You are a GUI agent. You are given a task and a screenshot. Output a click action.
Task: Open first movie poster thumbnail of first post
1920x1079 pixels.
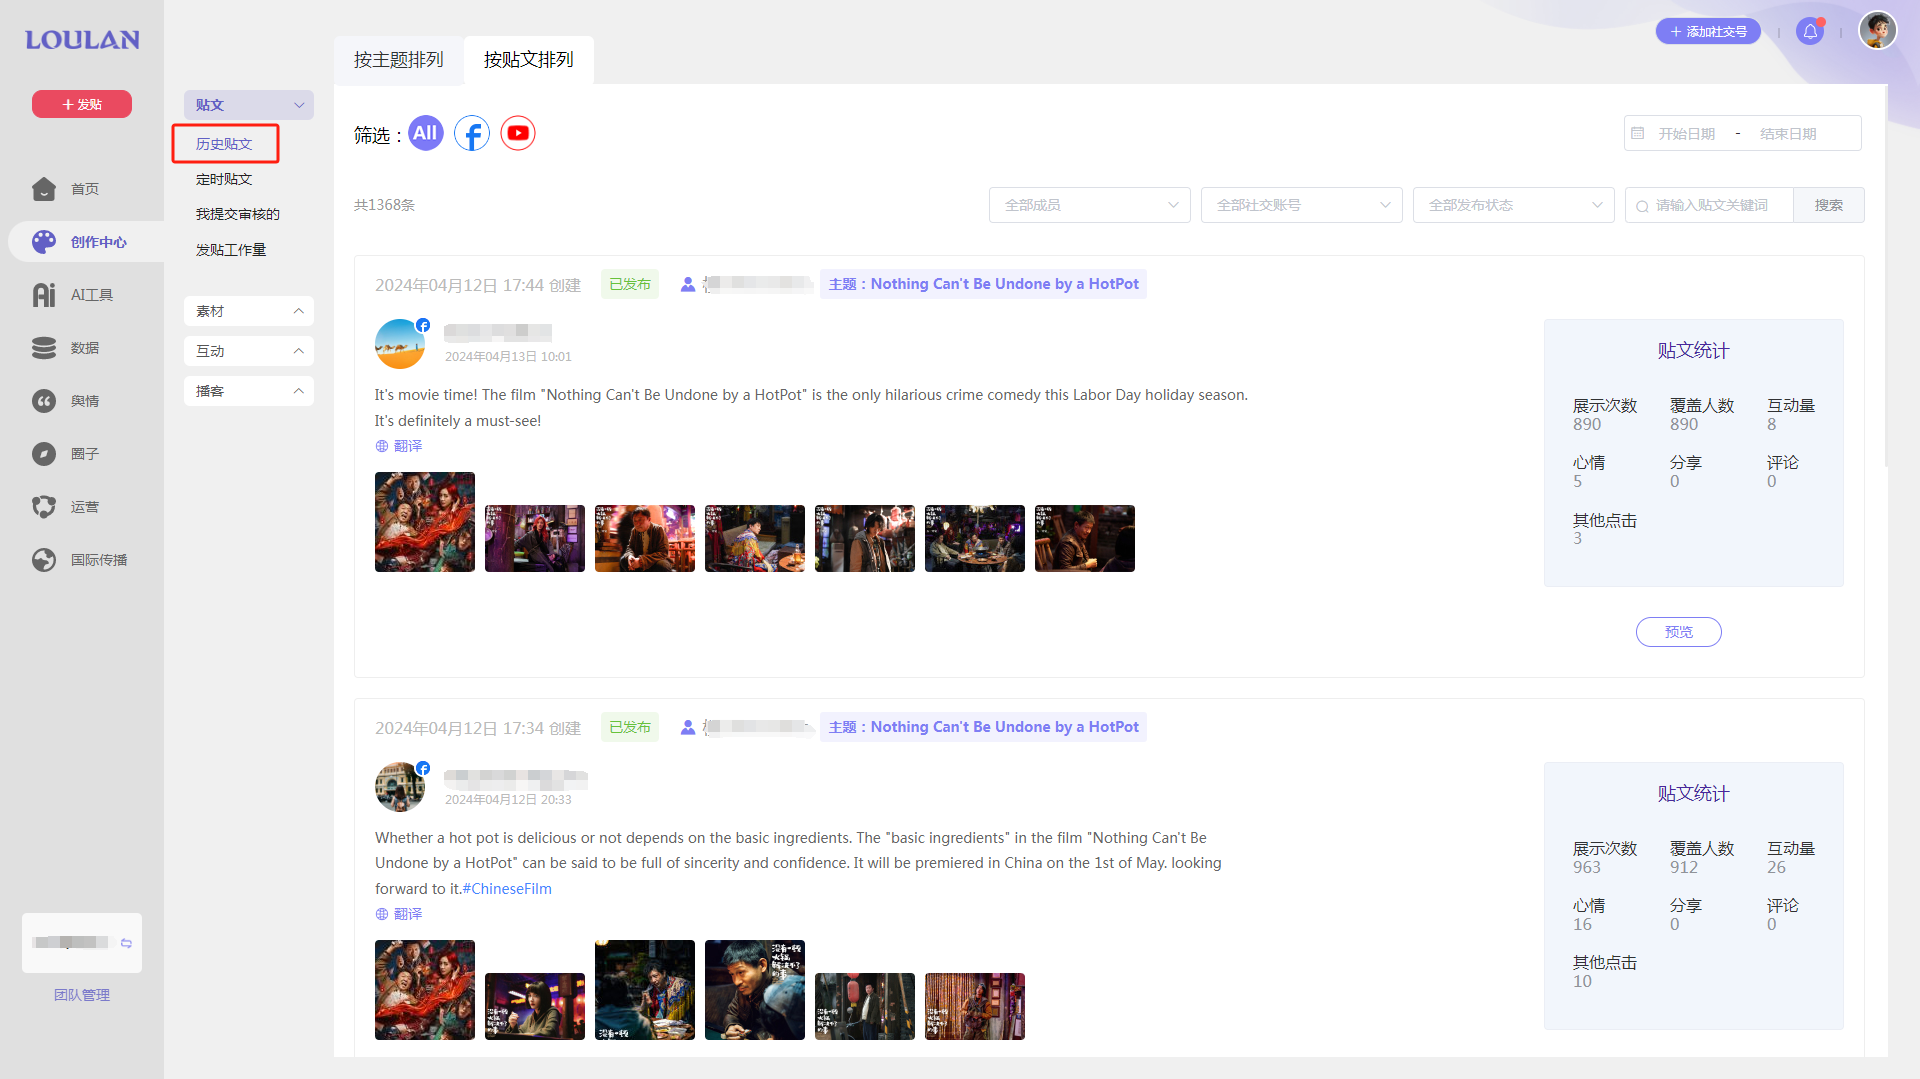tap(425, 522)
